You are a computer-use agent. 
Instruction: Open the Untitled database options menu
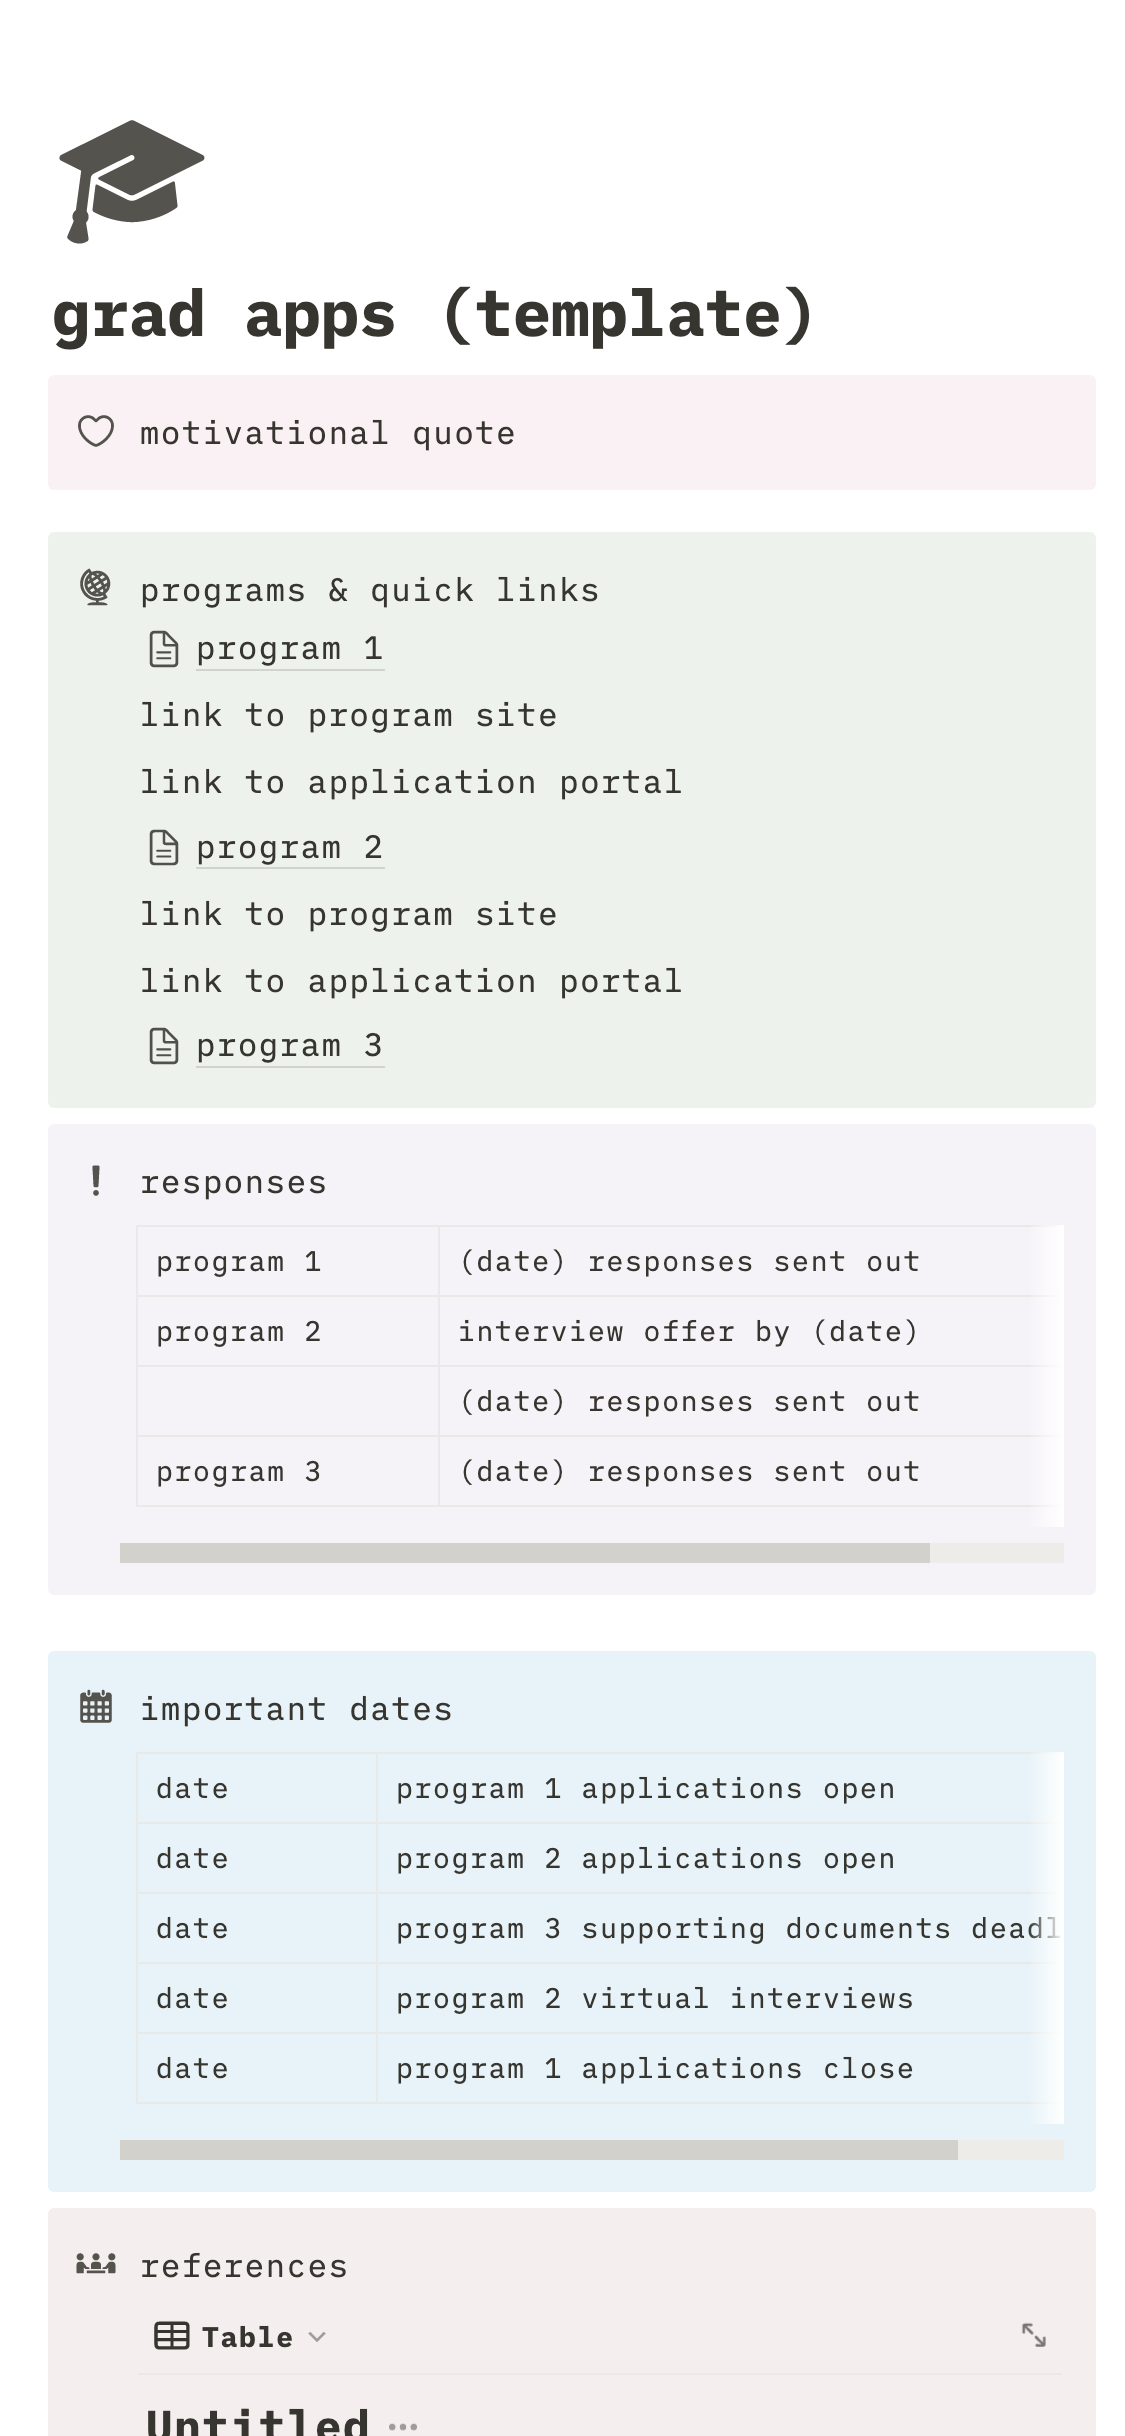pos(403,2424)
